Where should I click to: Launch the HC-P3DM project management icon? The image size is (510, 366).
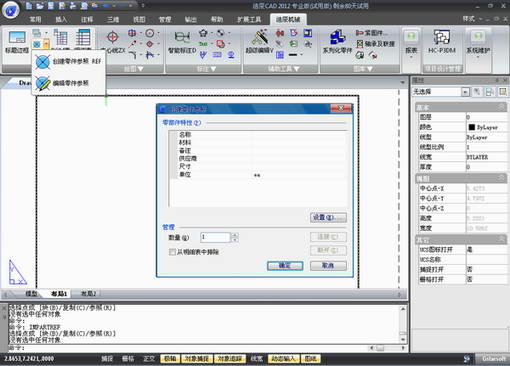pos(442,42)
